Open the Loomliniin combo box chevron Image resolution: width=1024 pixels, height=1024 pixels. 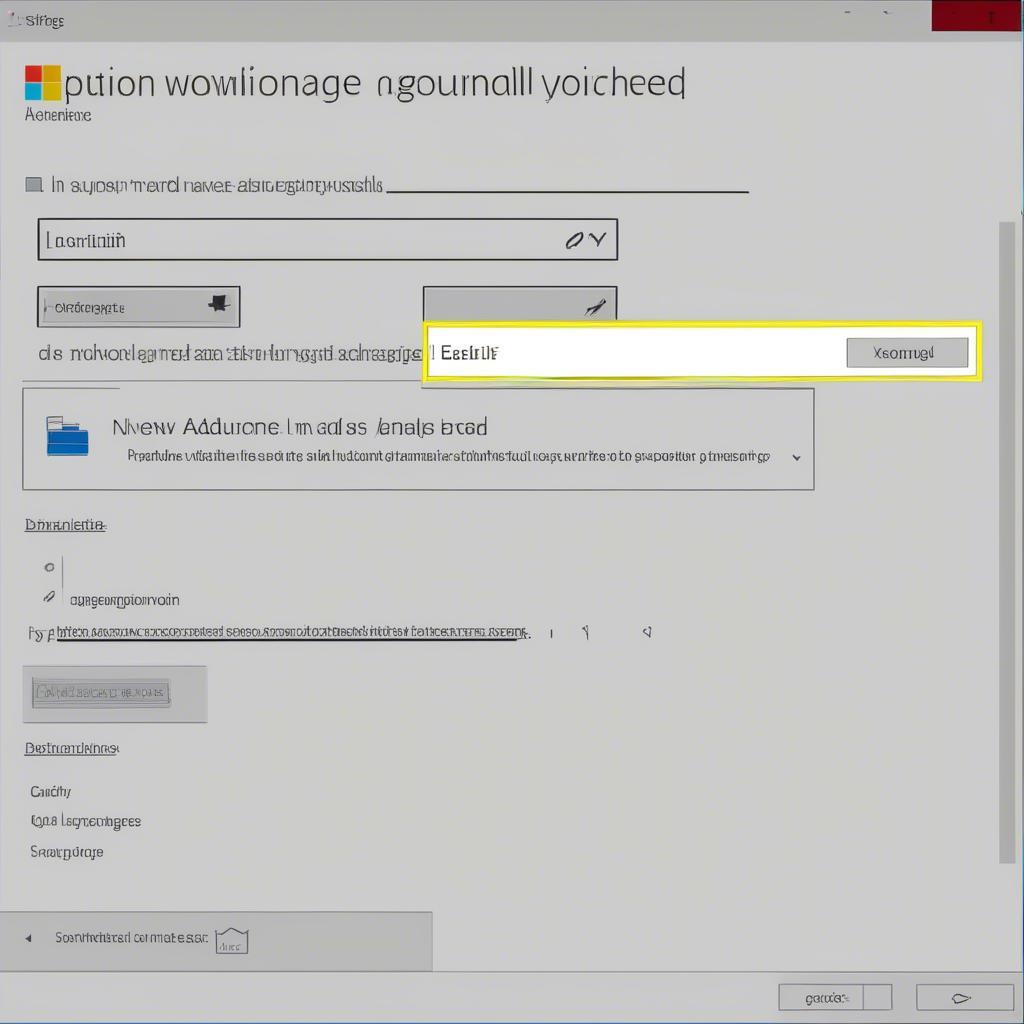(598, 240)
